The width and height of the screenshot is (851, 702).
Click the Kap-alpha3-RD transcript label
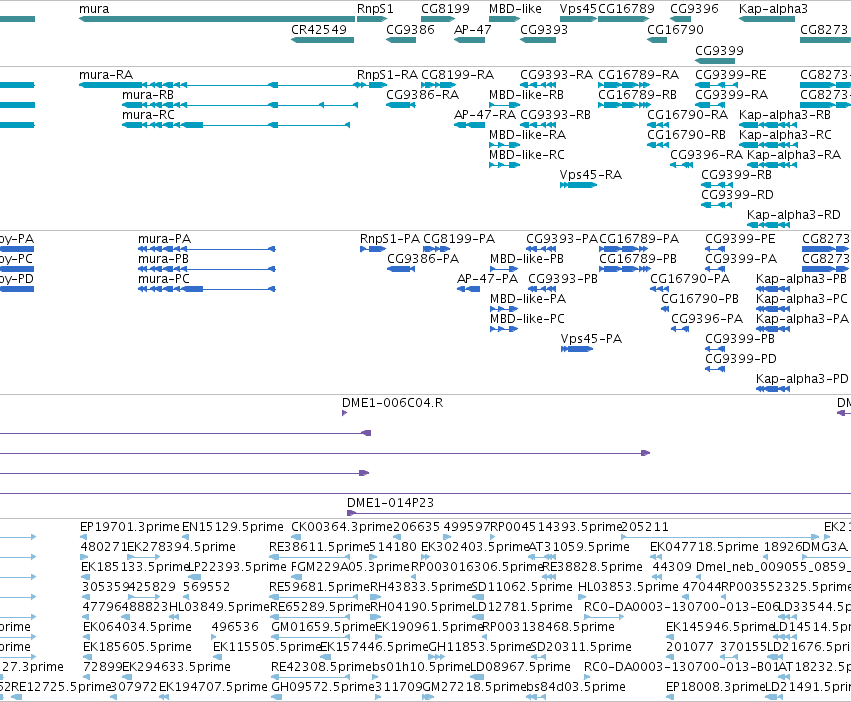[x=793, y=215]
